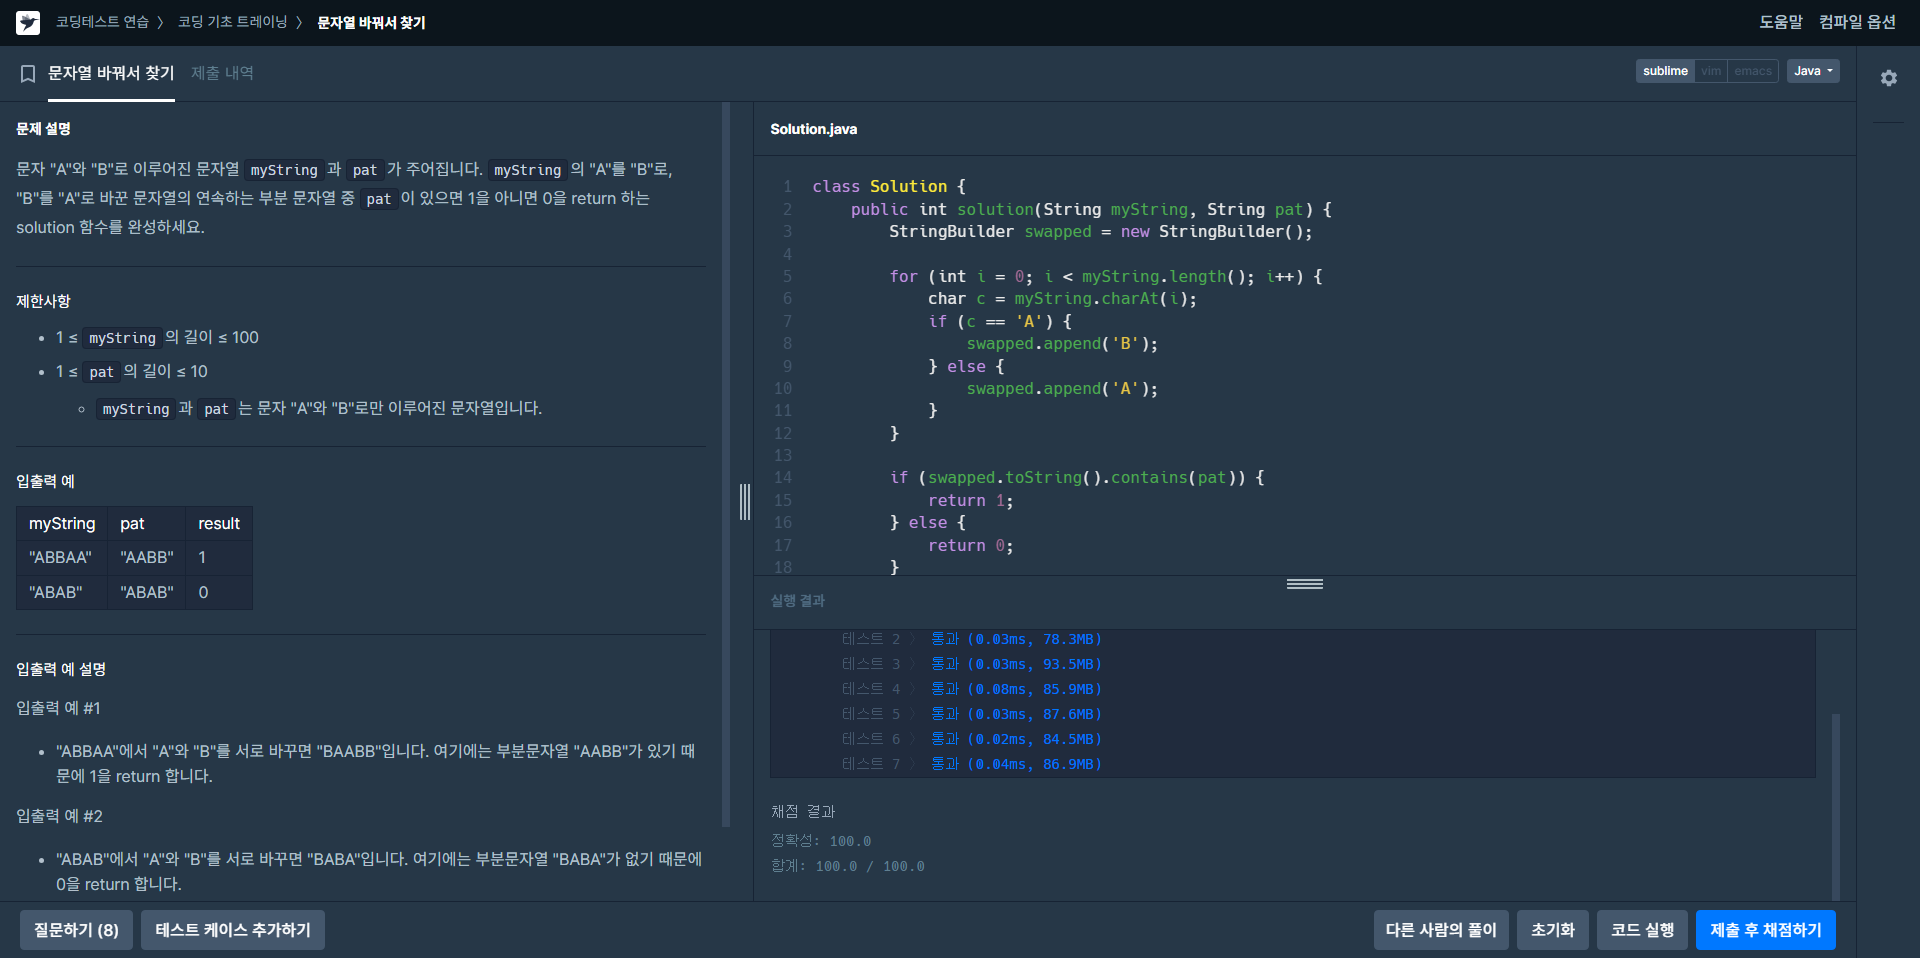The image size is (1920, 958).
Task: Open the Java language dropdown
Action: pyautogui.click(x=1813, y=71)
